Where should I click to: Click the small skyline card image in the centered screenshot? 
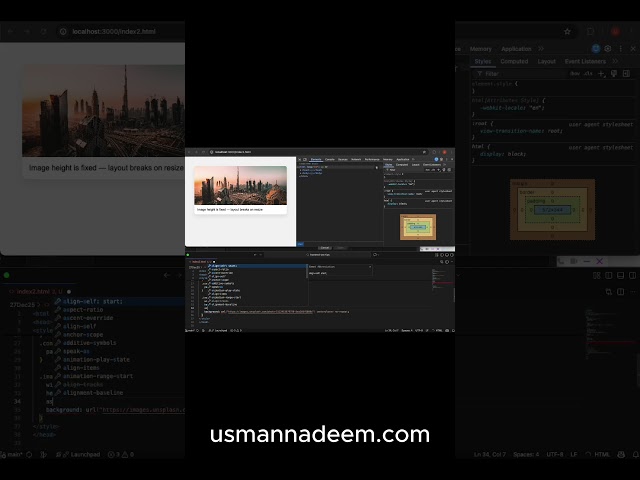[240, 185]
